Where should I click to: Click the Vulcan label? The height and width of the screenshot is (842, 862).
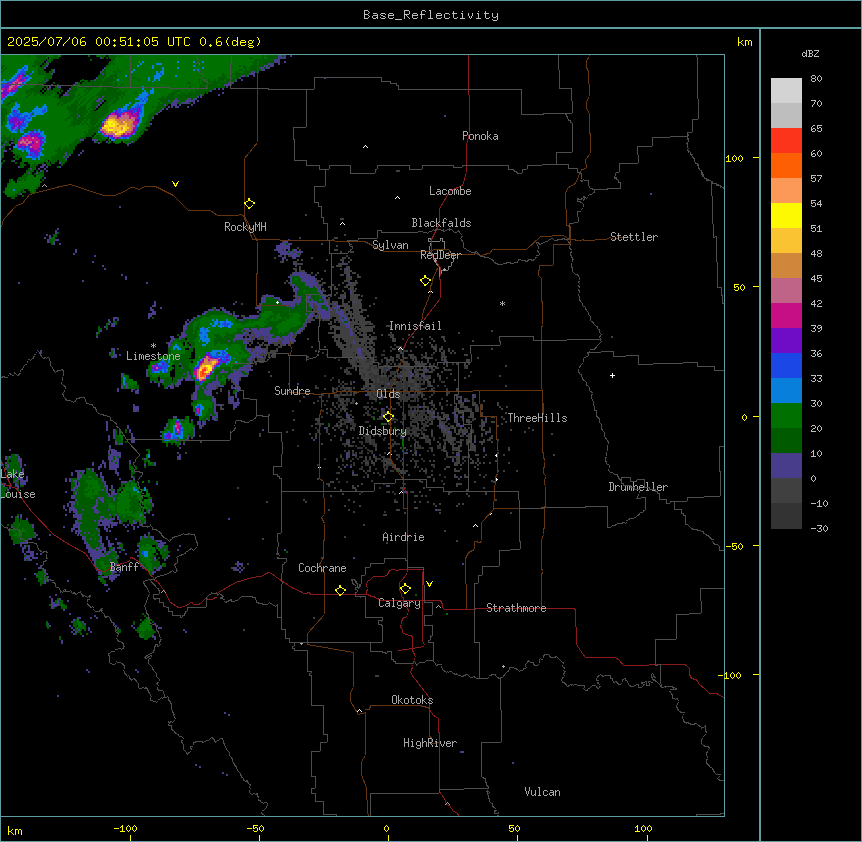point(542,792)
